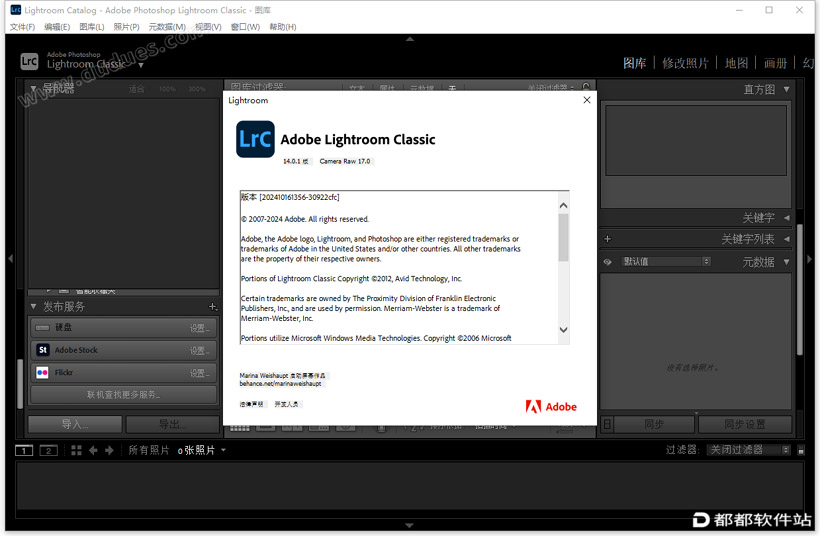Click the 法律声明 link in dialog
Viewport: 820px width, 536px height.
pos(252,404)
